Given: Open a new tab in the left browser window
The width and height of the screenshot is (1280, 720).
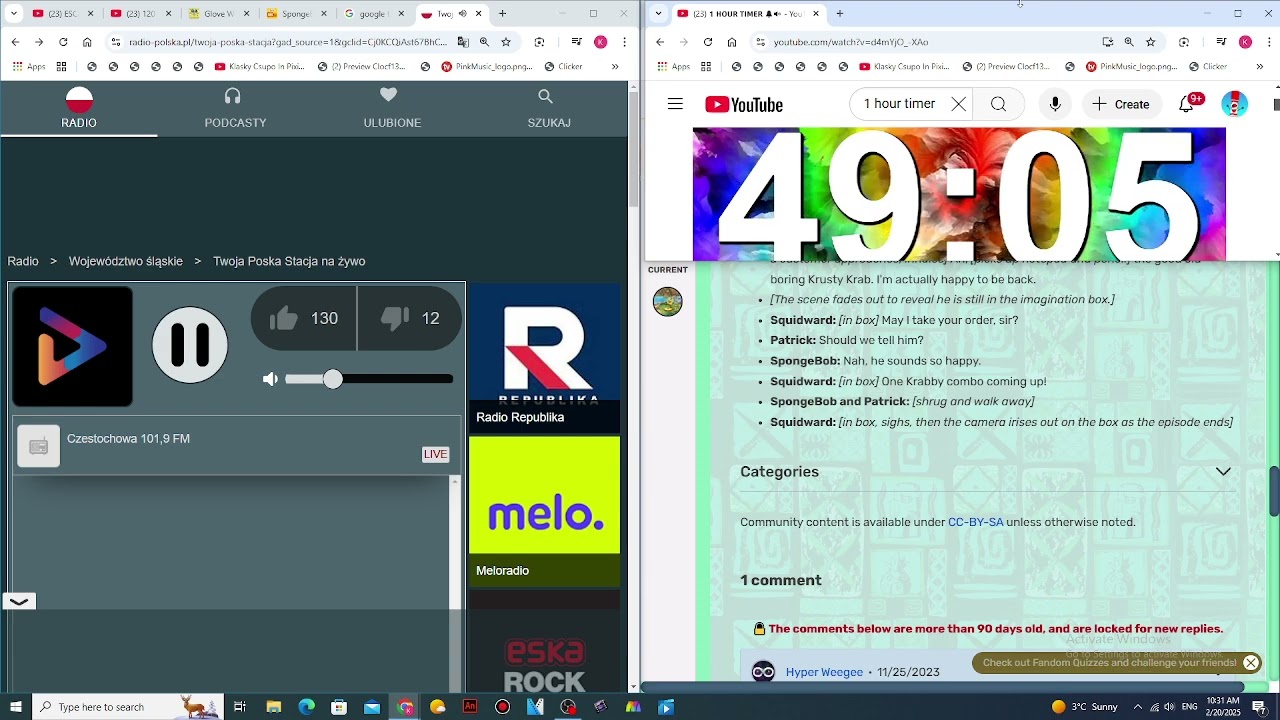Looking at the screenshot, I should 502,14.
